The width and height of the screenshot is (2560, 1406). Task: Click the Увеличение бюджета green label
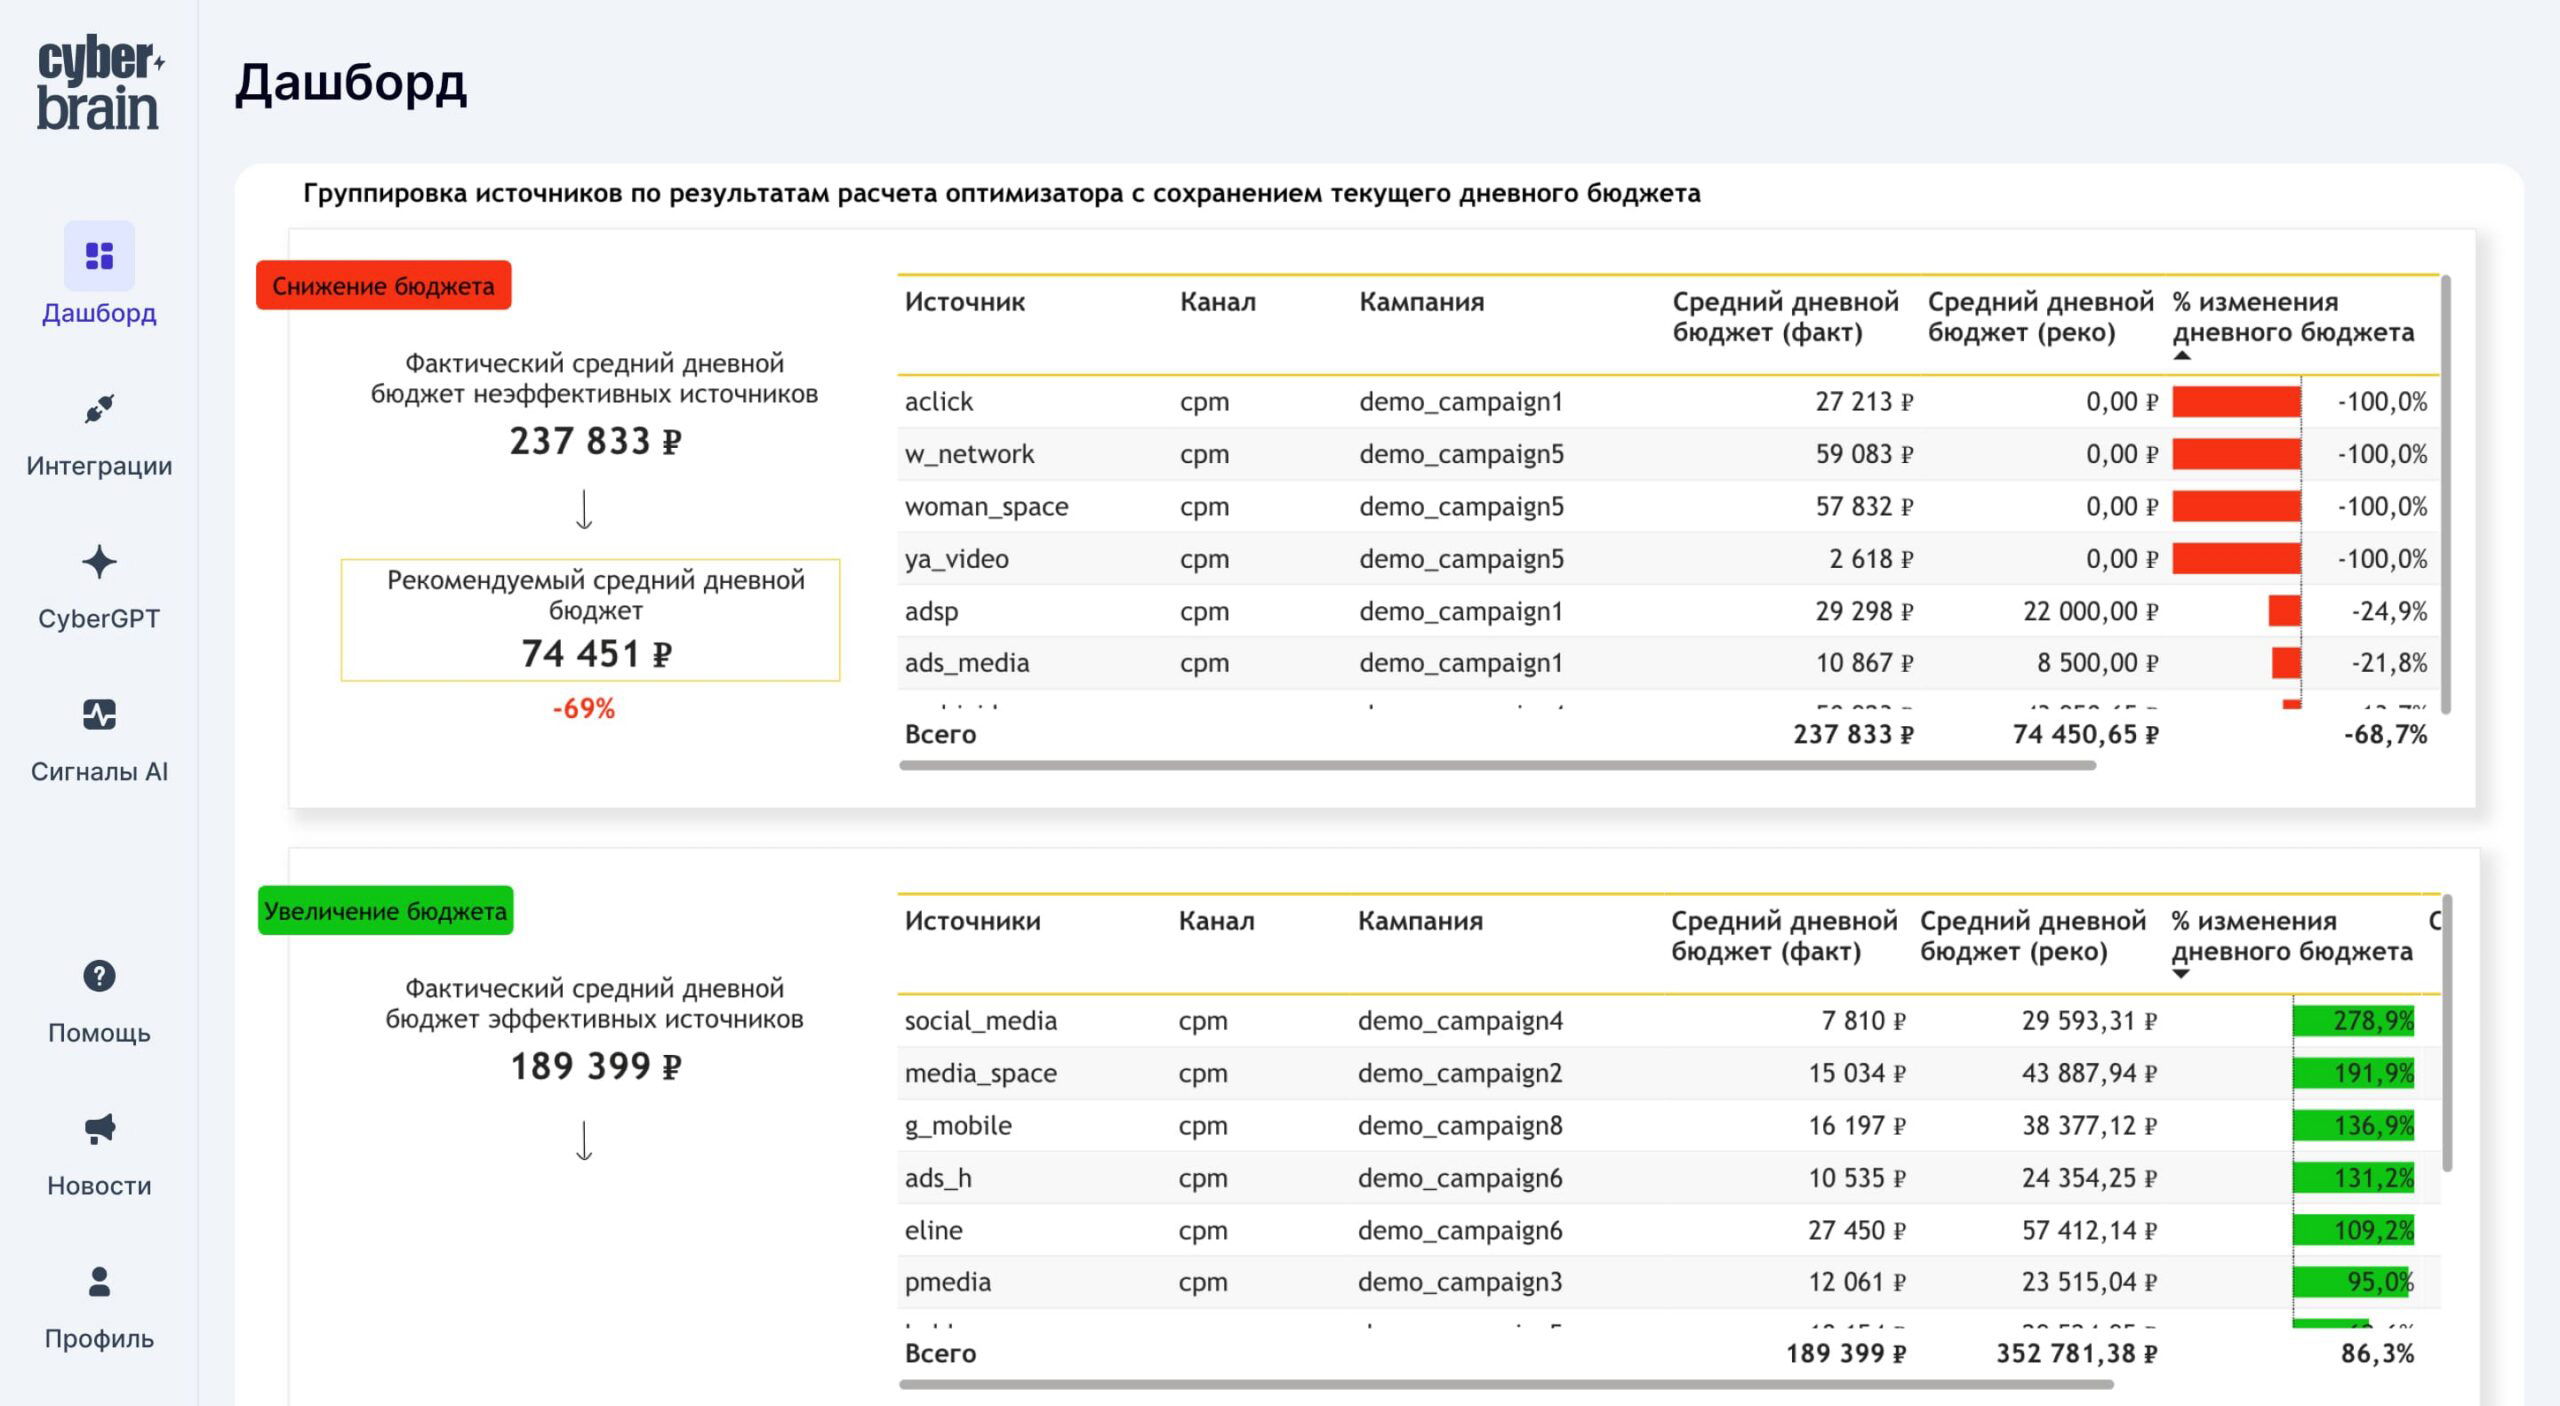pyautogui.click(x=385, y=911)
